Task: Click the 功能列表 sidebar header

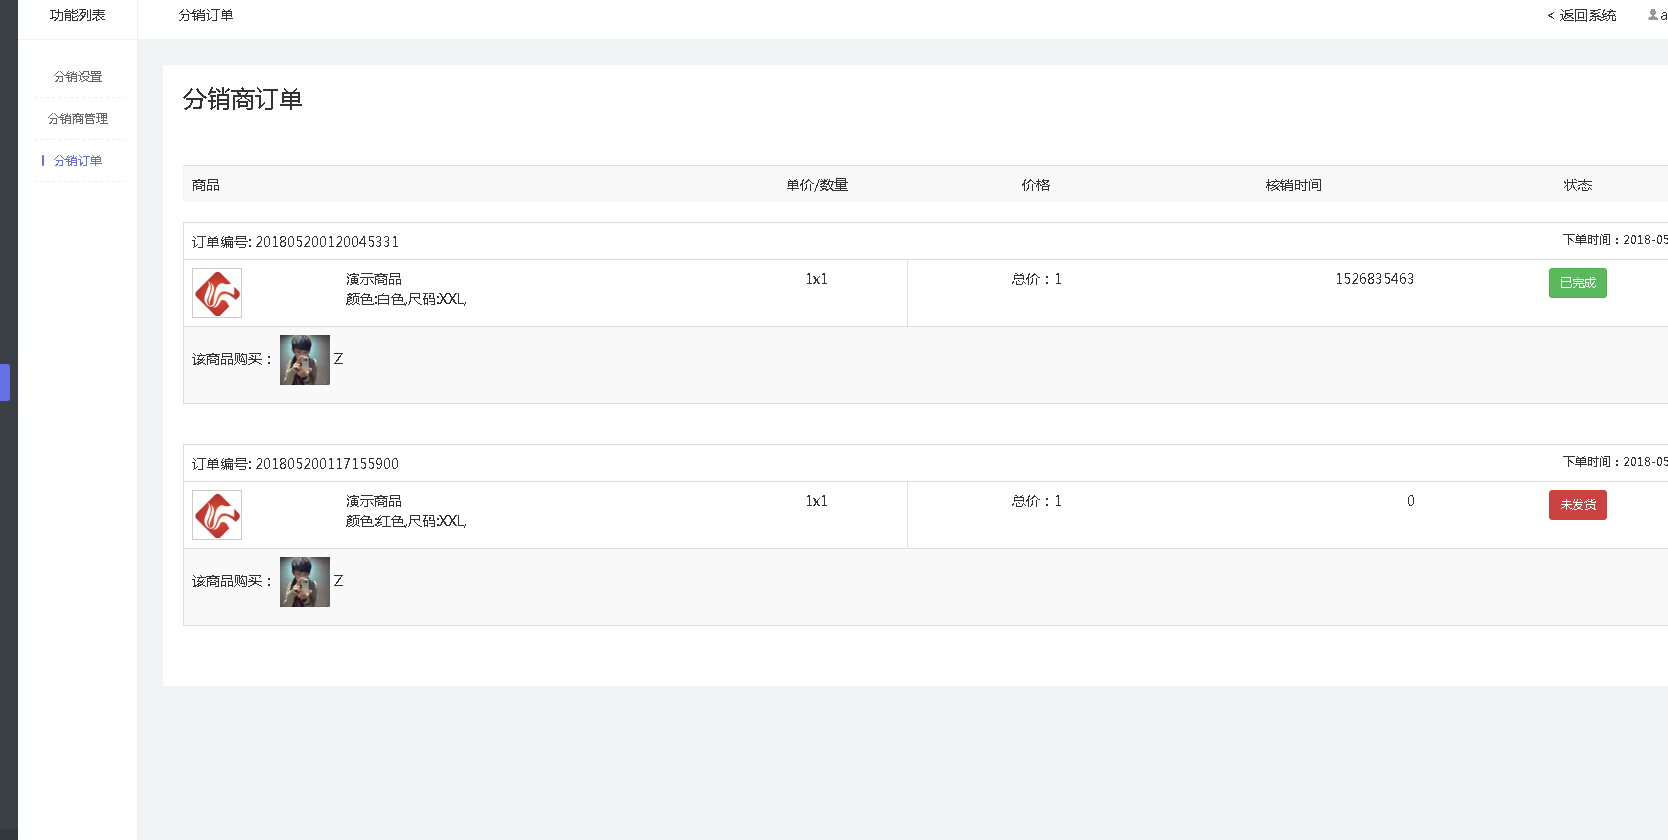Action: (x=77, y=15)
